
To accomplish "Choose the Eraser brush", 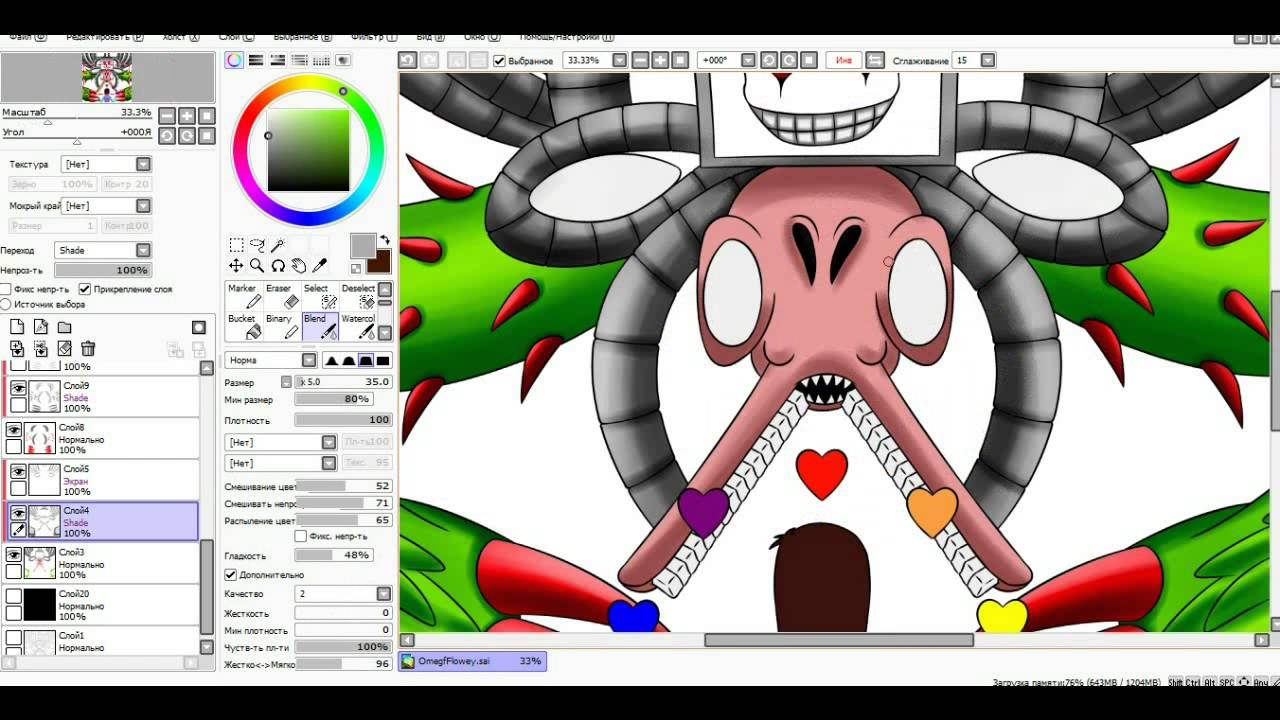I will [281, 296].
